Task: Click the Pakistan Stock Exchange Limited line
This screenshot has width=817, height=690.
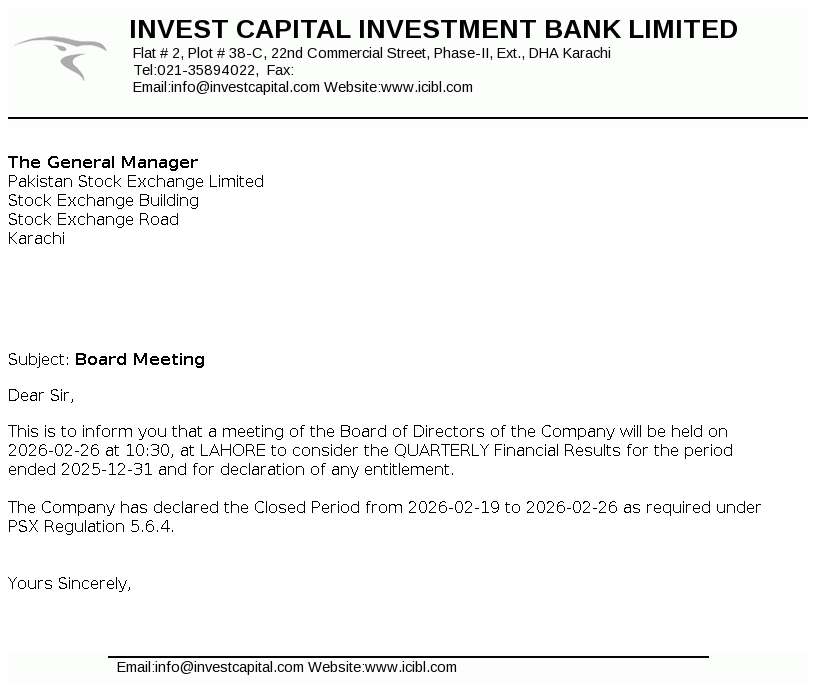Action: pyautogui.click(x=136, y=181)
